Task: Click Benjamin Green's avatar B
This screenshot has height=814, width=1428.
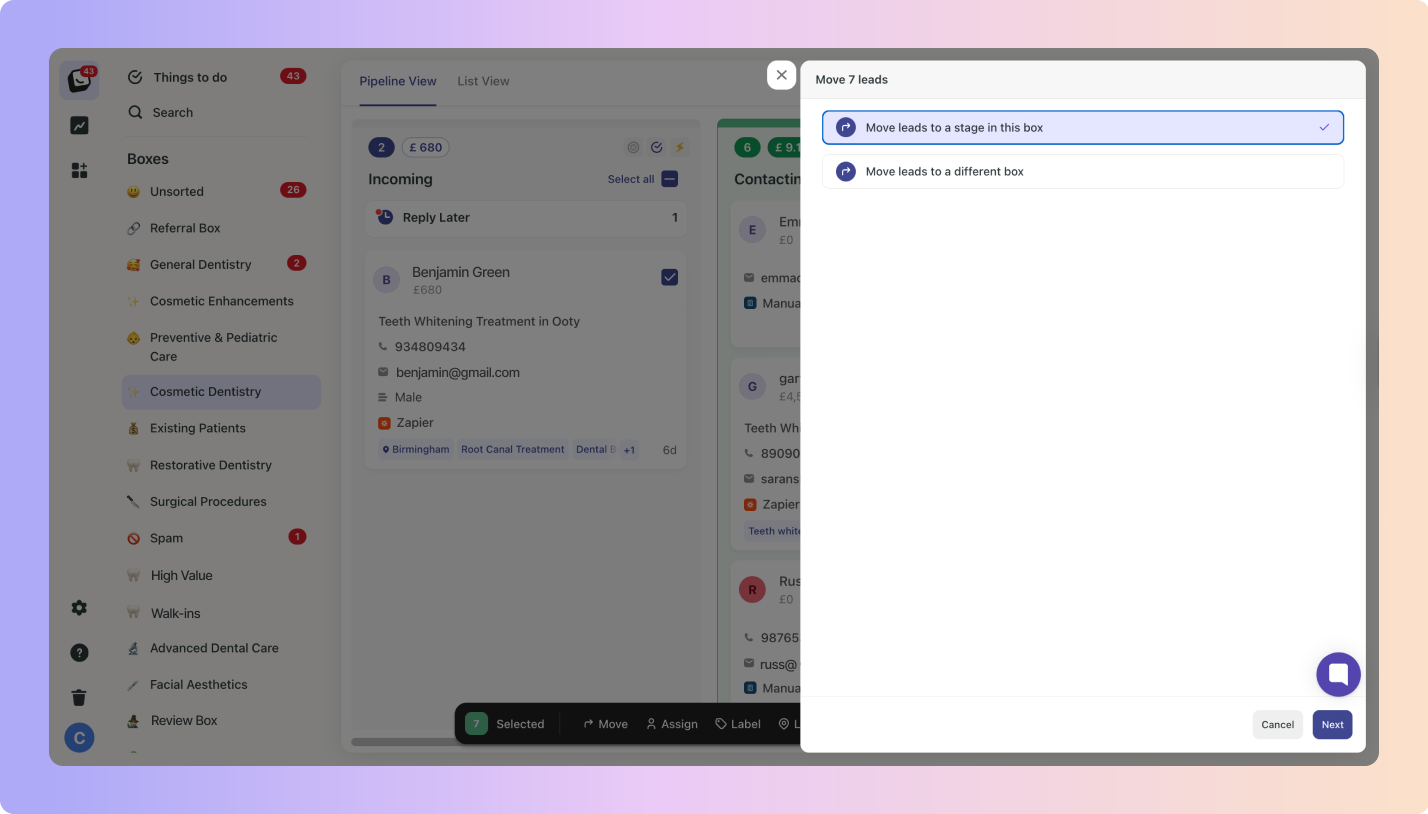Action: pos(386,280)
